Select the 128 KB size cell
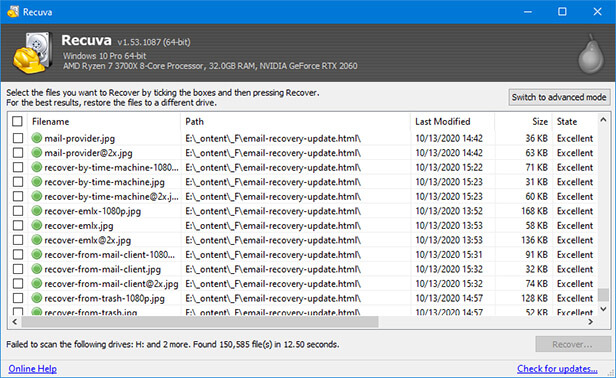 tap(534, 298)
